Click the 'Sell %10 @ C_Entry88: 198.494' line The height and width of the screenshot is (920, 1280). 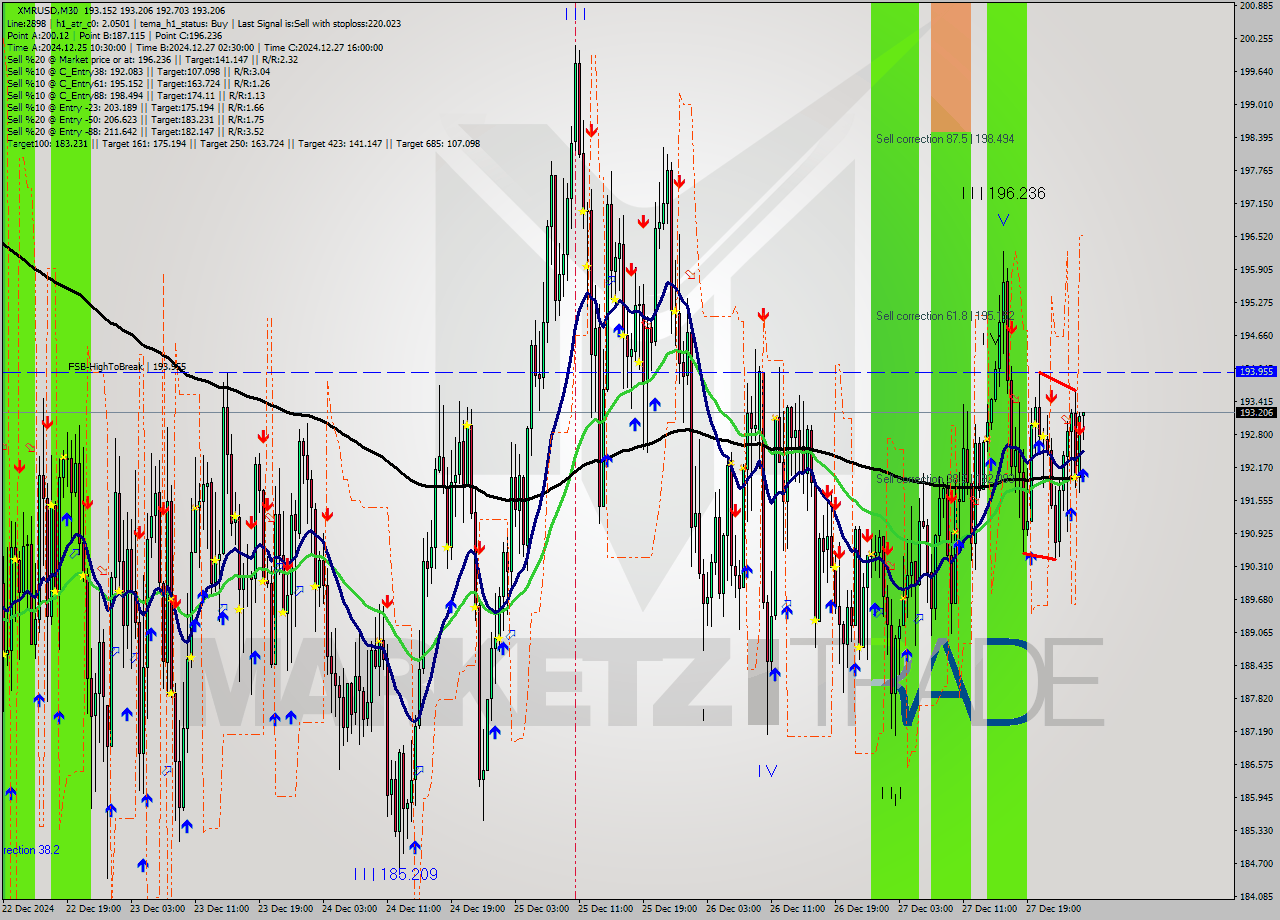(x=135, y=95)
